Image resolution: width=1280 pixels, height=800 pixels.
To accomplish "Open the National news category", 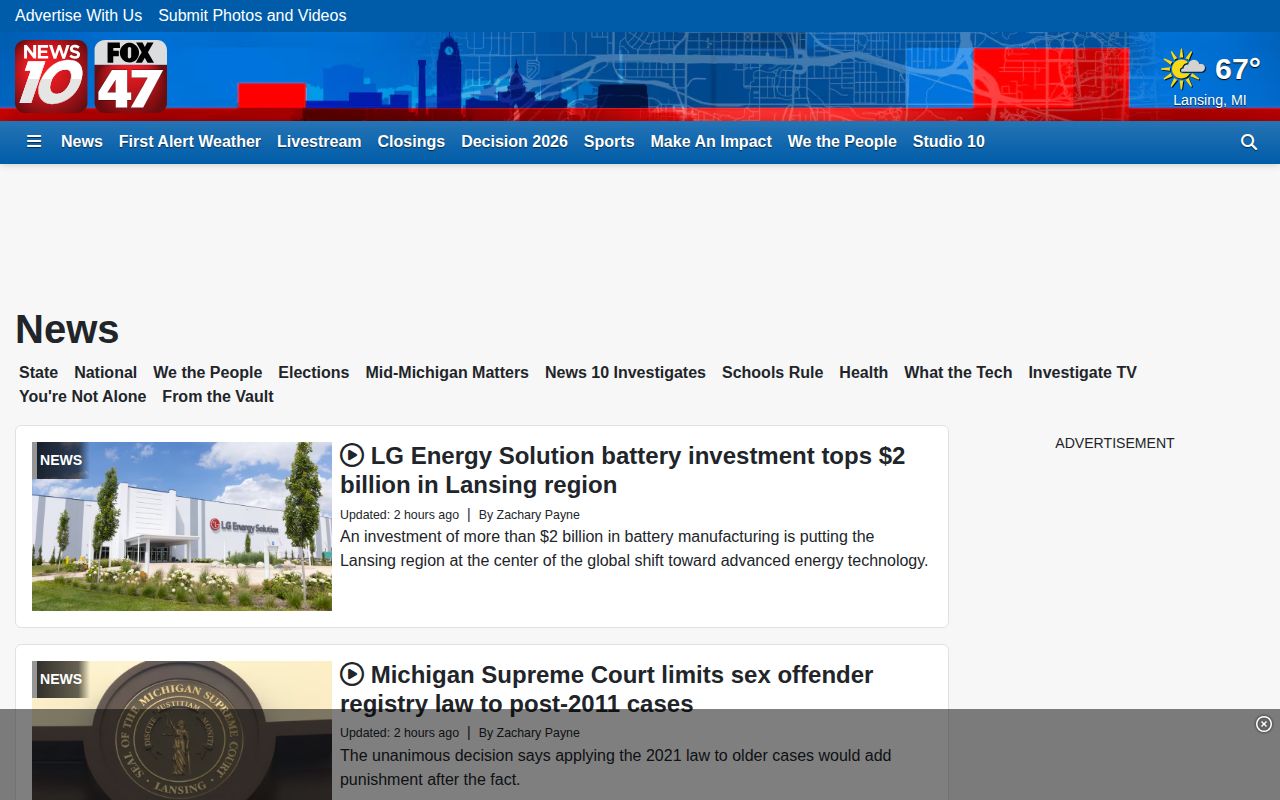I will pos(105,372).
